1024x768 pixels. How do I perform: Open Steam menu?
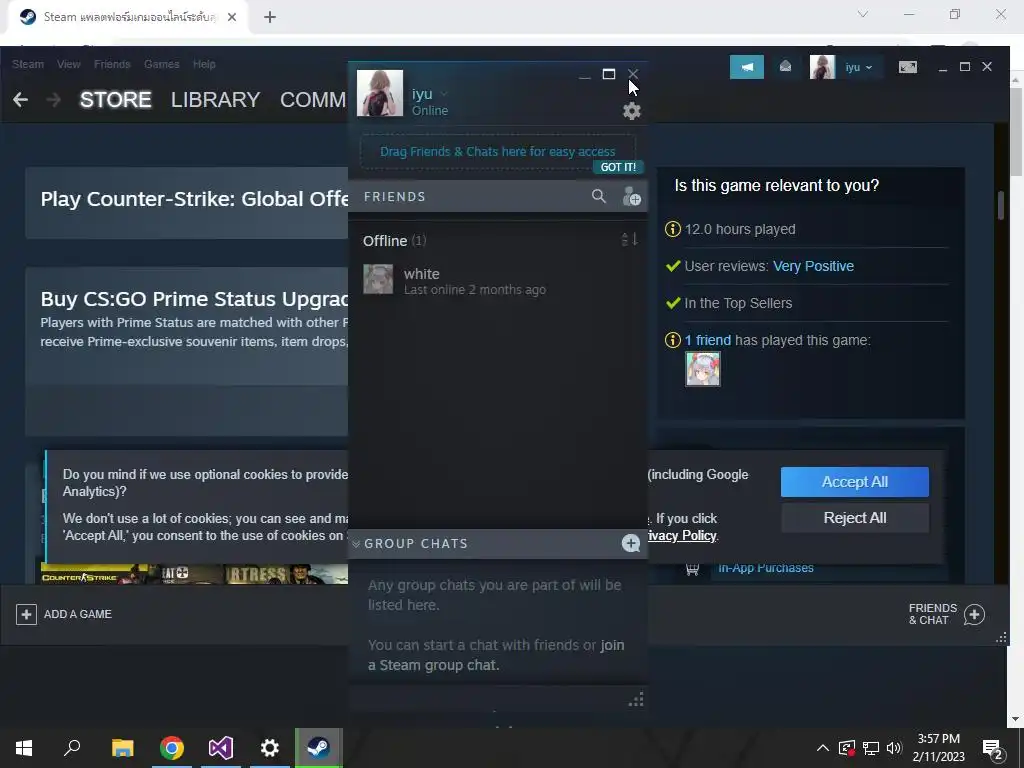28,64
